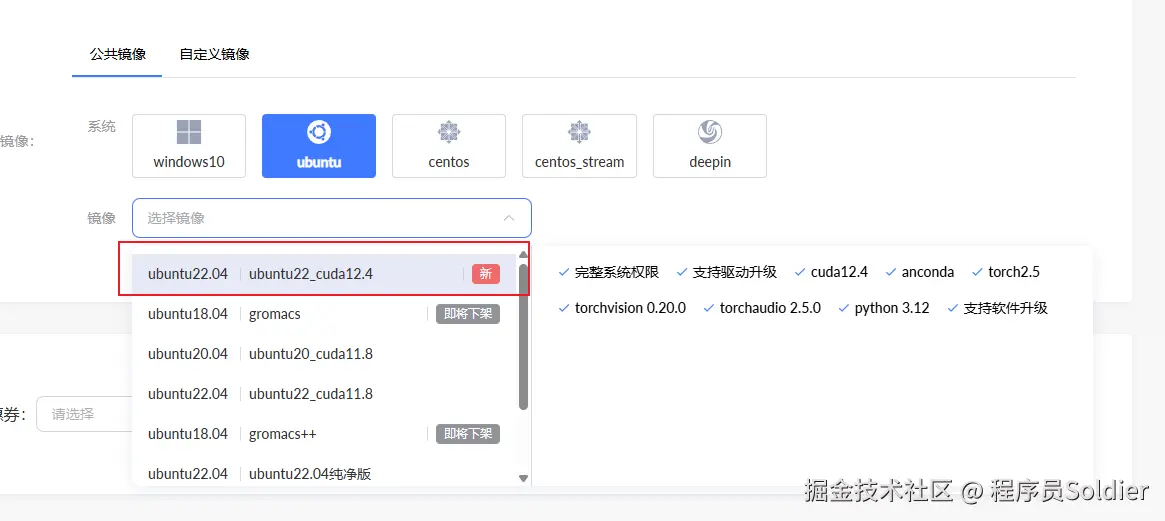Click checkmark icon beside cuda12.4
Viewport: 1165px width, 521px height.
(799, 273)
